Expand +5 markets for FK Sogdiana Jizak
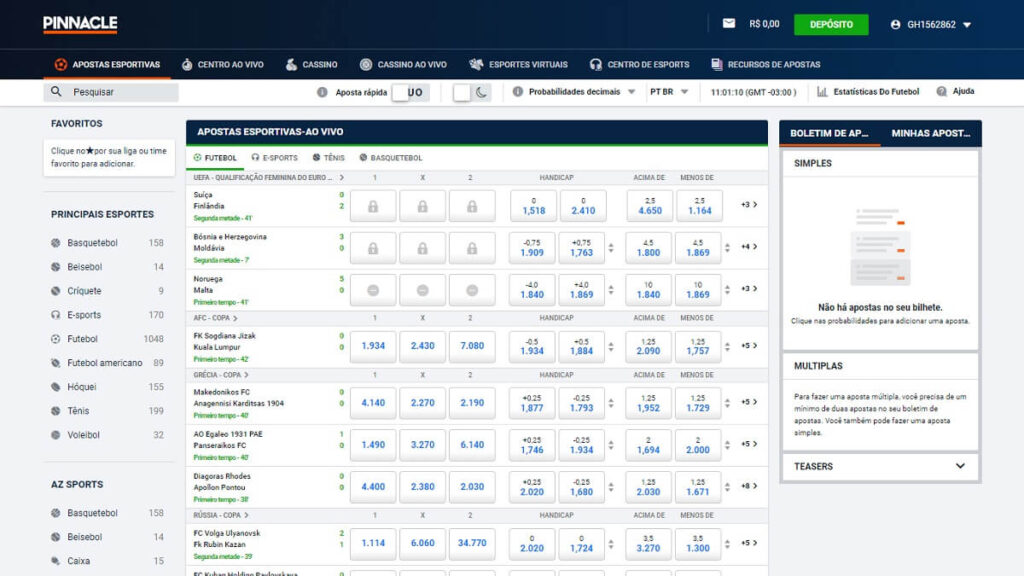The width and height of the screenshot is (1024, 576). point(749,345)
